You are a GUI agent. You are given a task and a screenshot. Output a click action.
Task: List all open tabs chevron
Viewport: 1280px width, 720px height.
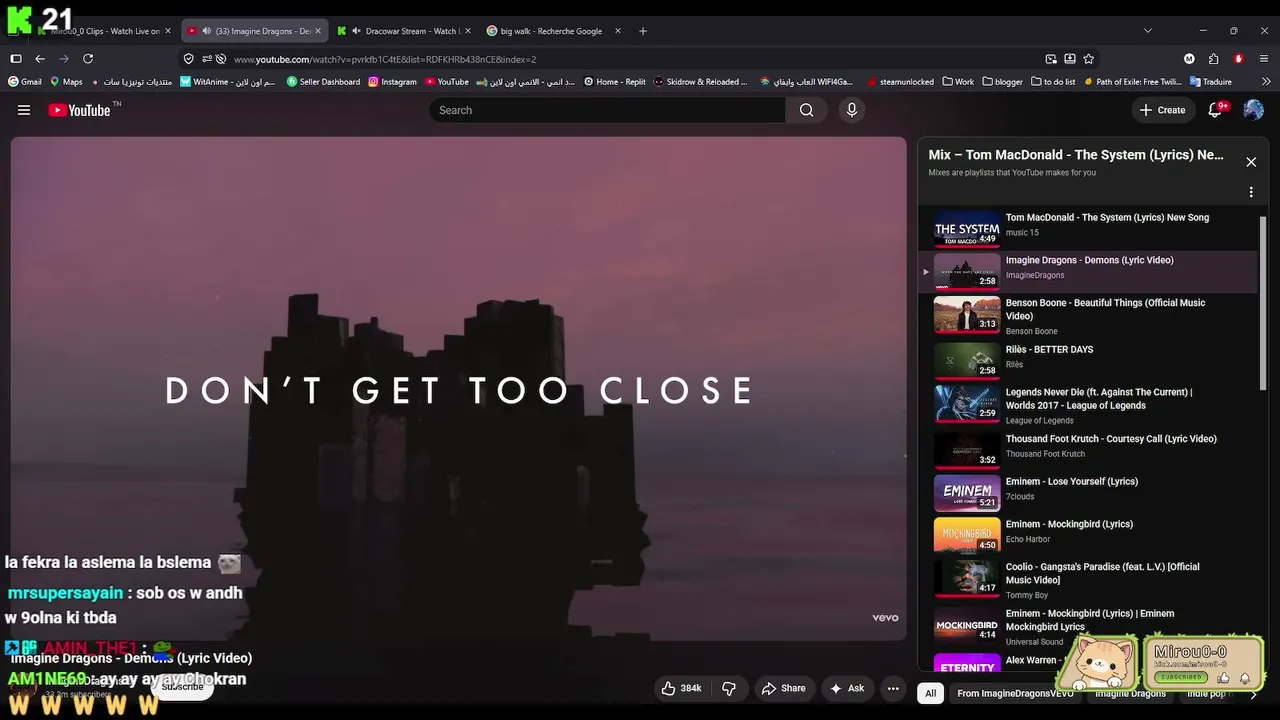click(1147, 31)
